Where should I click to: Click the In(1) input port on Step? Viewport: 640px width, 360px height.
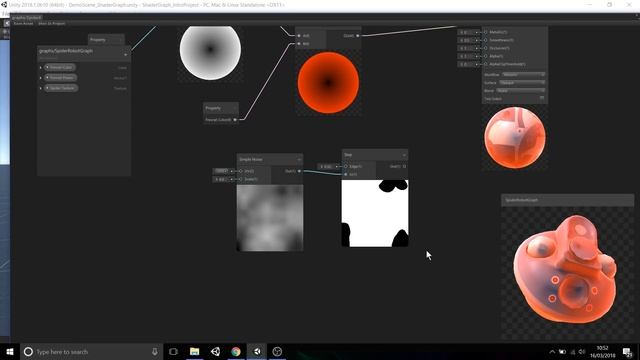coord(346,174)
